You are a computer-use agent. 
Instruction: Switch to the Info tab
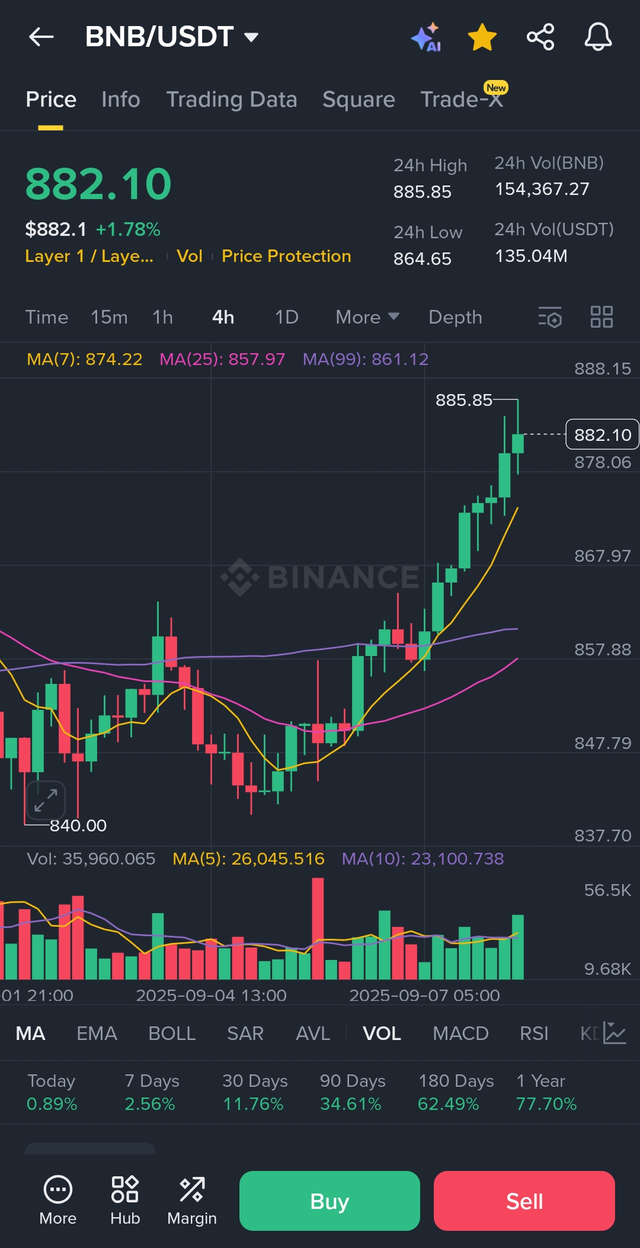tap(121, 99)
